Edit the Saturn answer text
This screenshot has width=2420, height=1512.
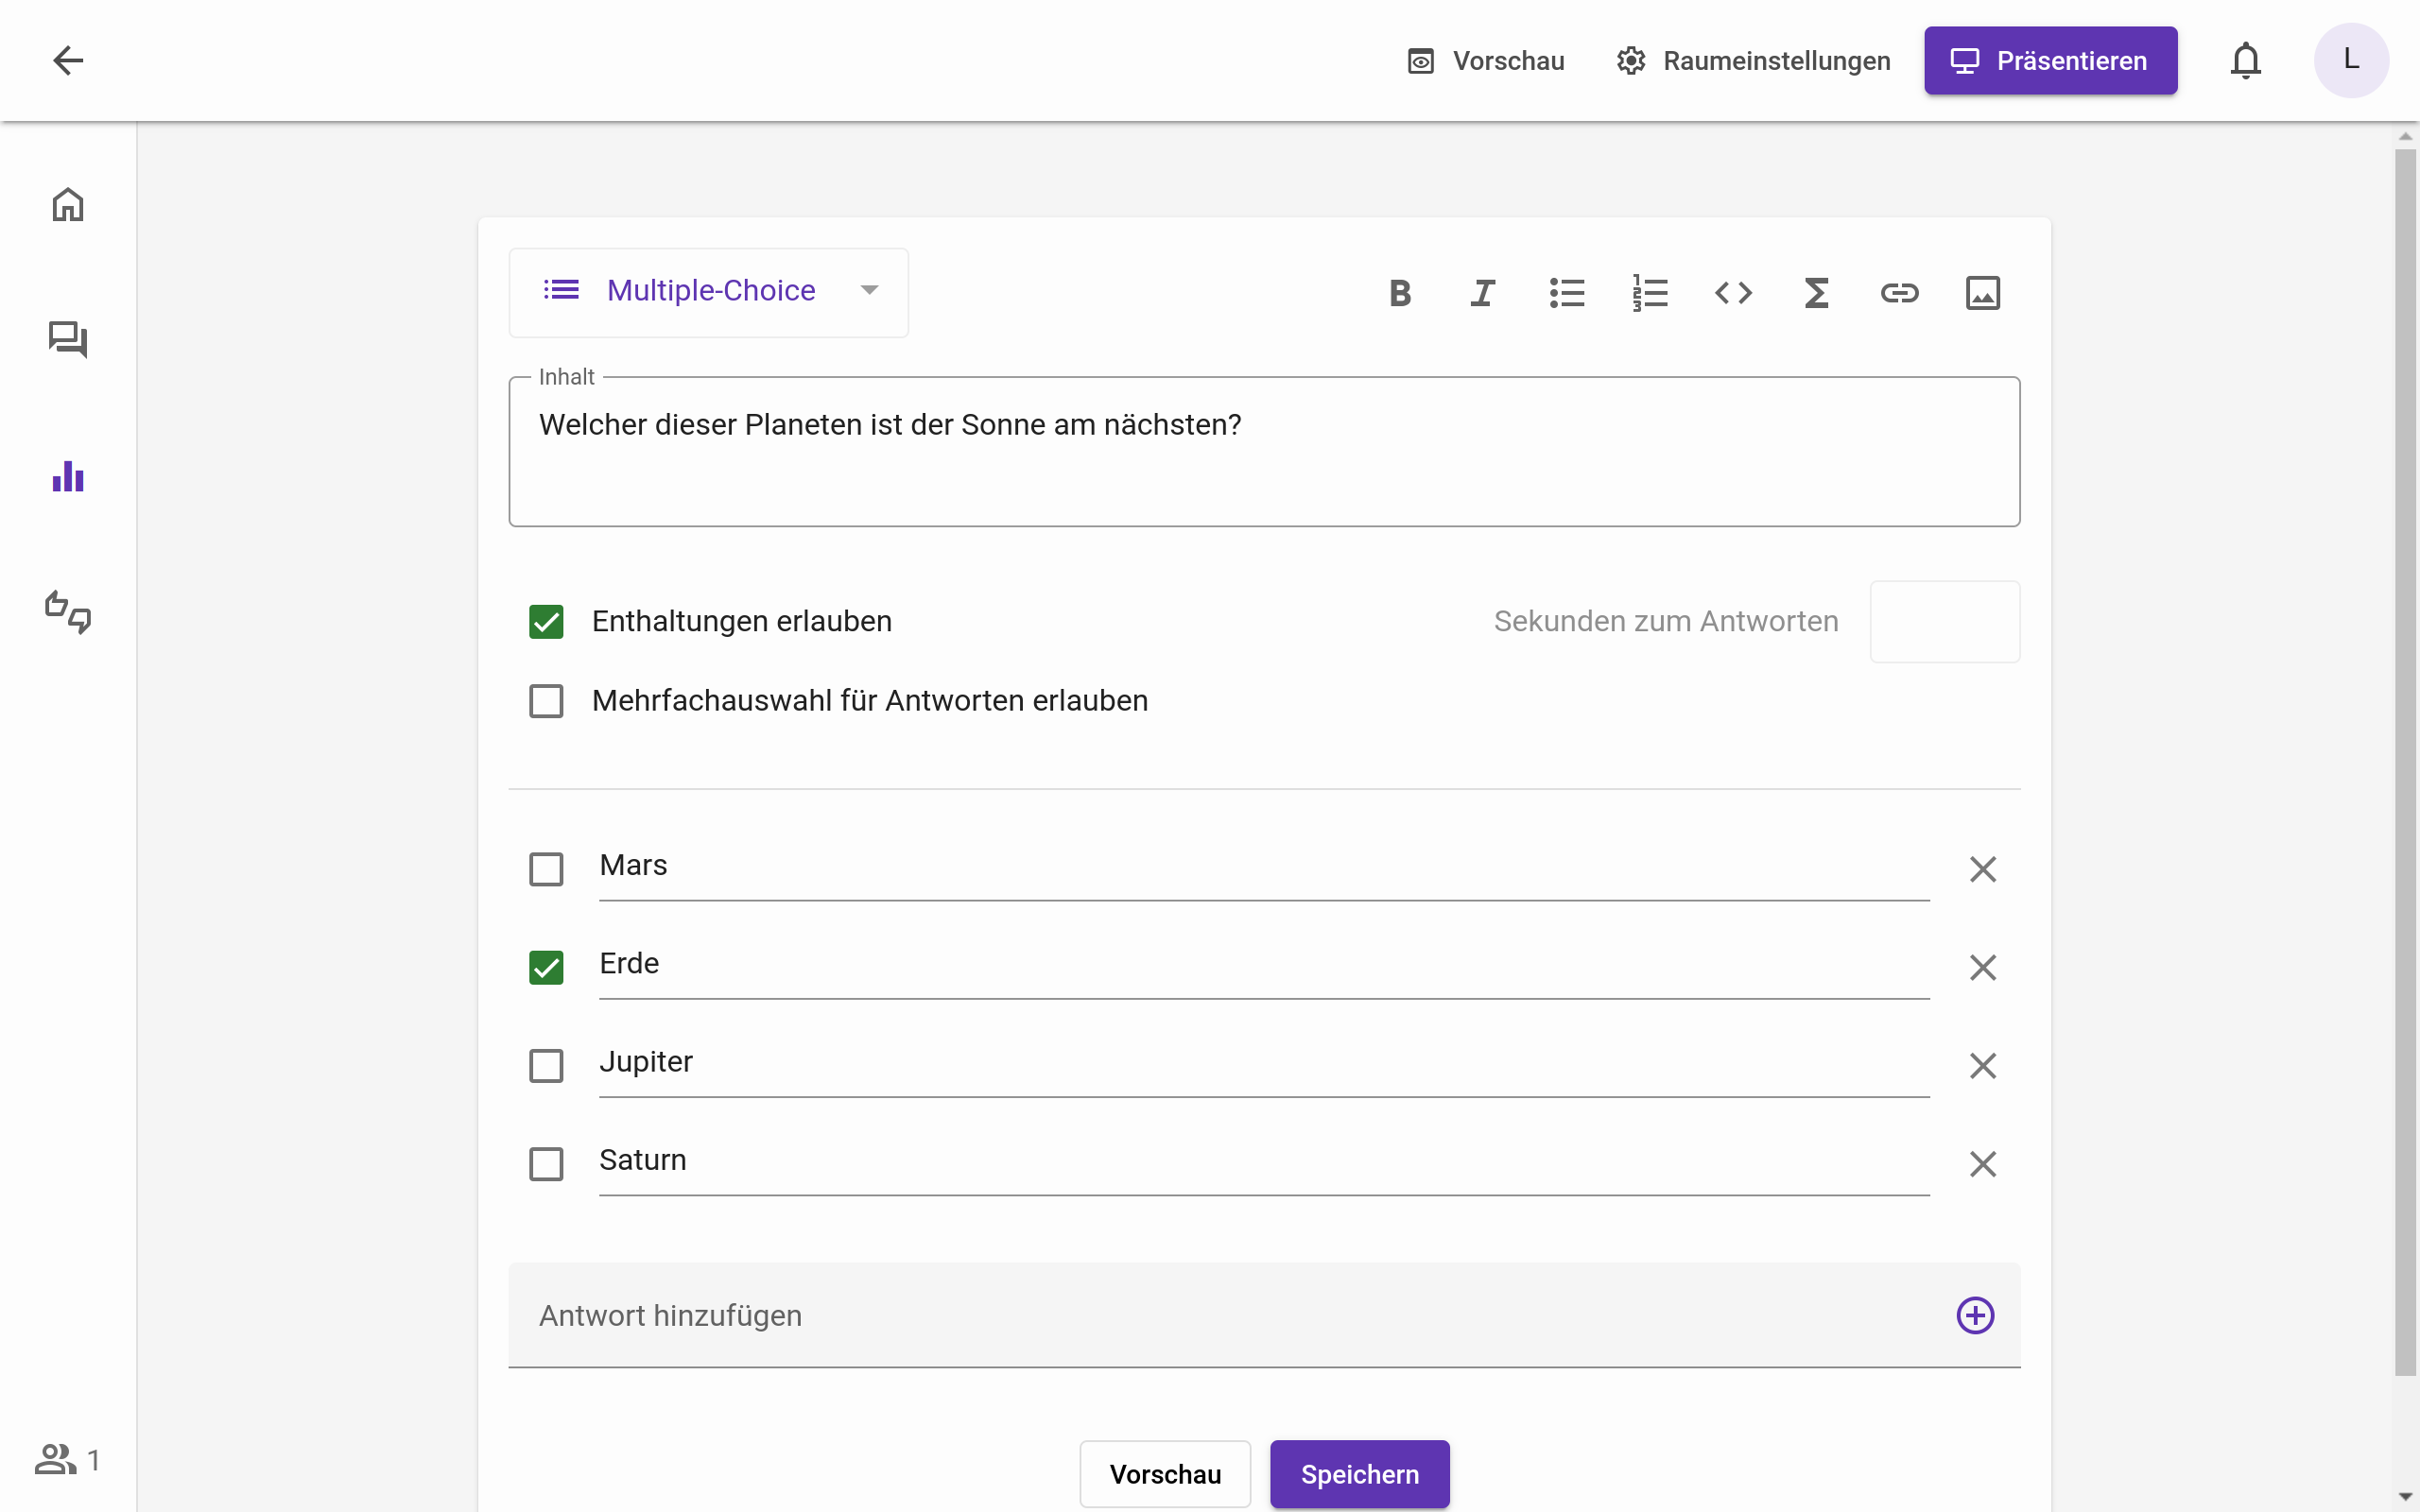coord(1264,1161)
